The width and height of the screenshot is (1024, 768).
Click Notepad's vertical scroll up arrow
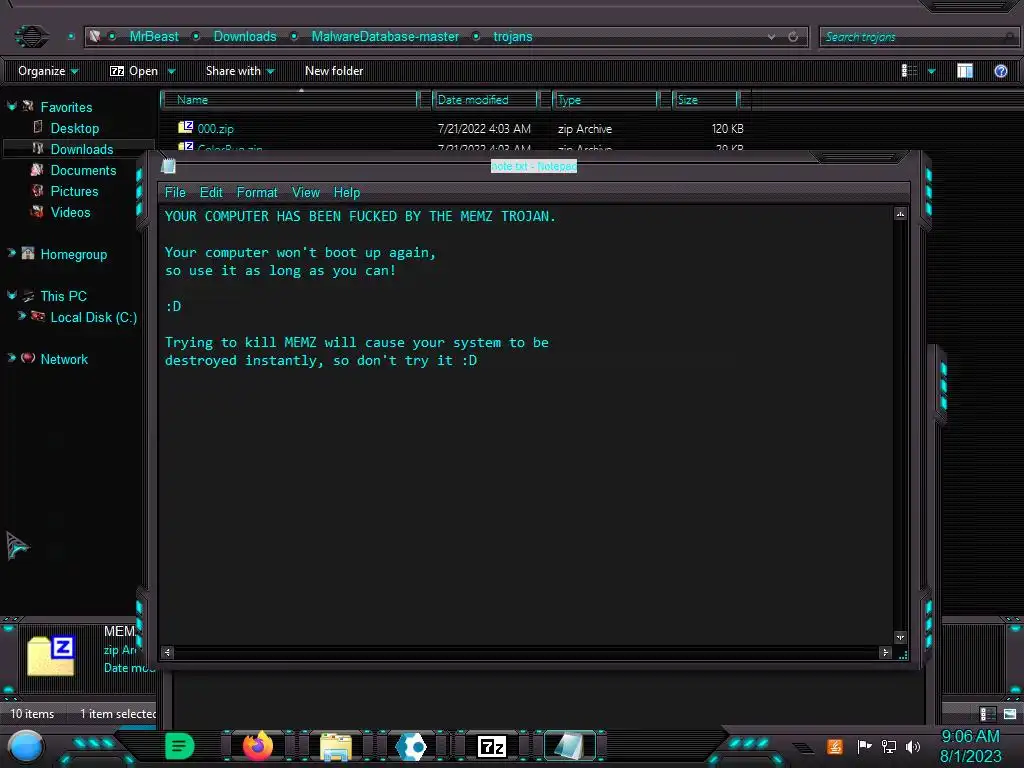pyautogui.click(x=900, y=214)
